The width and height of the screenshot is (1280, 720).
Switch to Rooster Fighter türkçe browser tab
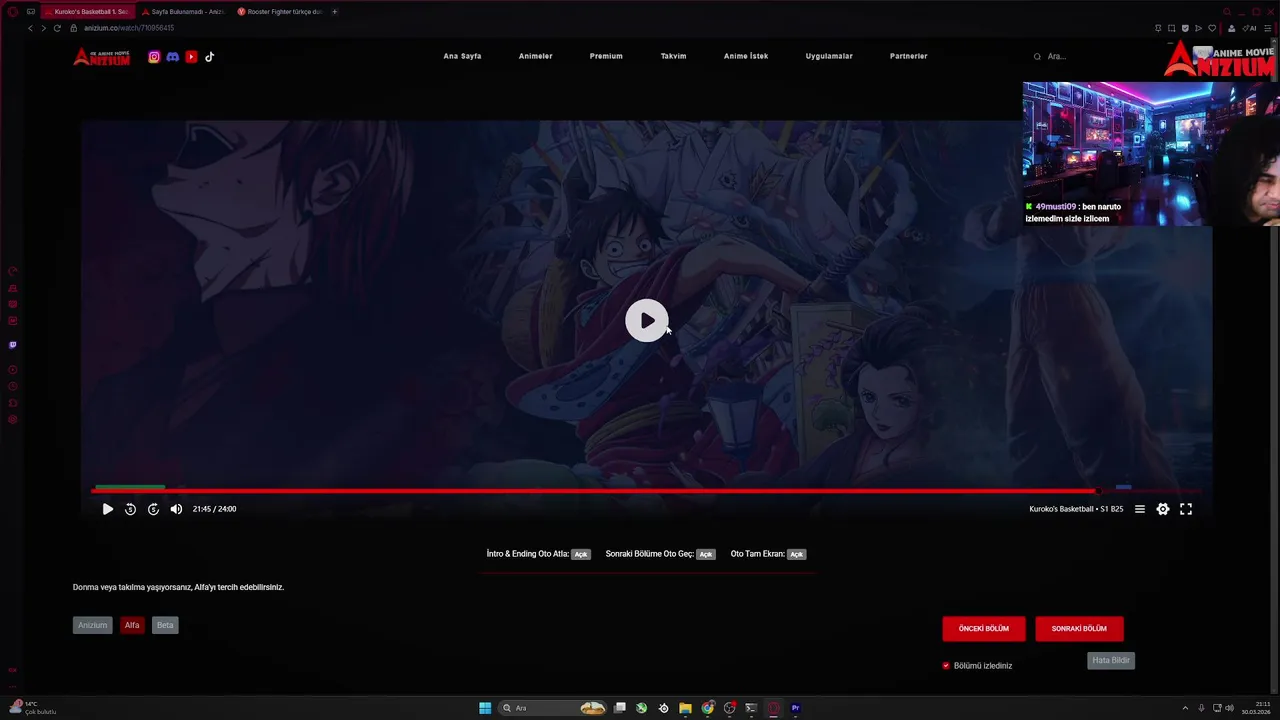279,12
